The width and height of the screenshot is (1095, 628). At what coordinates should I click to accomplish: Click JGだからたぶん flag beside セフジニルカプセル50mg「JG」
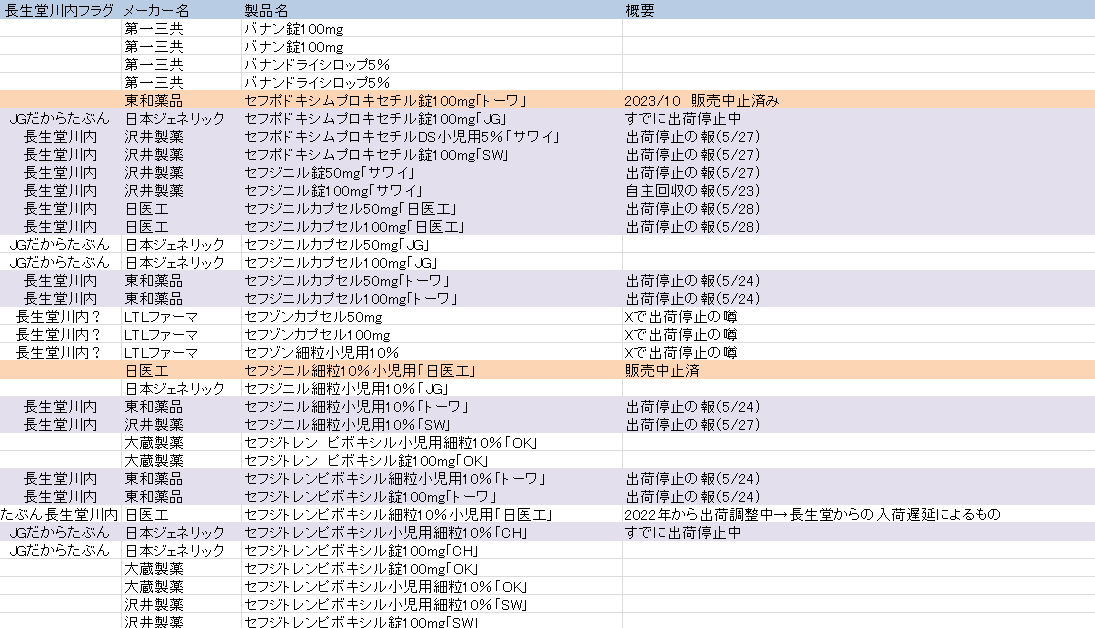60,244
